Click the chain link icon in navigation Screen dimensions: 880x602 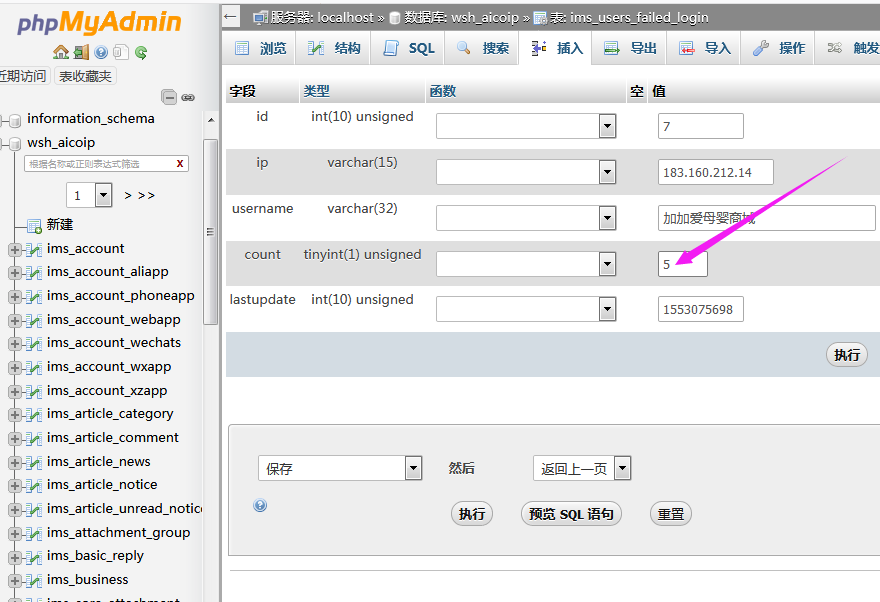[x=188, y=97]
